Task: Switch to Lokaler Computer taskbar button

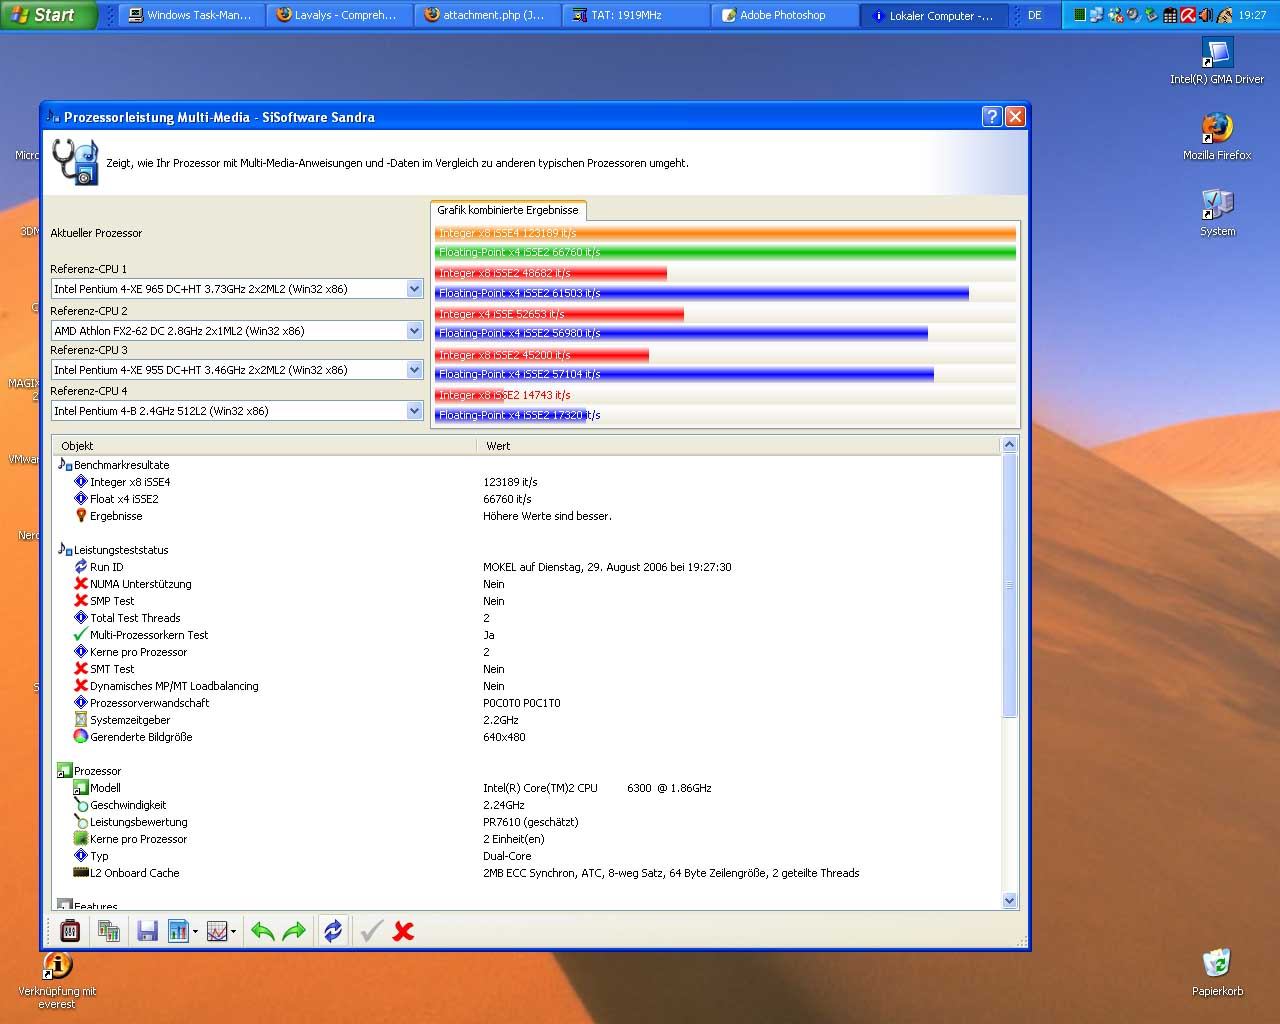Action: (932, 15)
